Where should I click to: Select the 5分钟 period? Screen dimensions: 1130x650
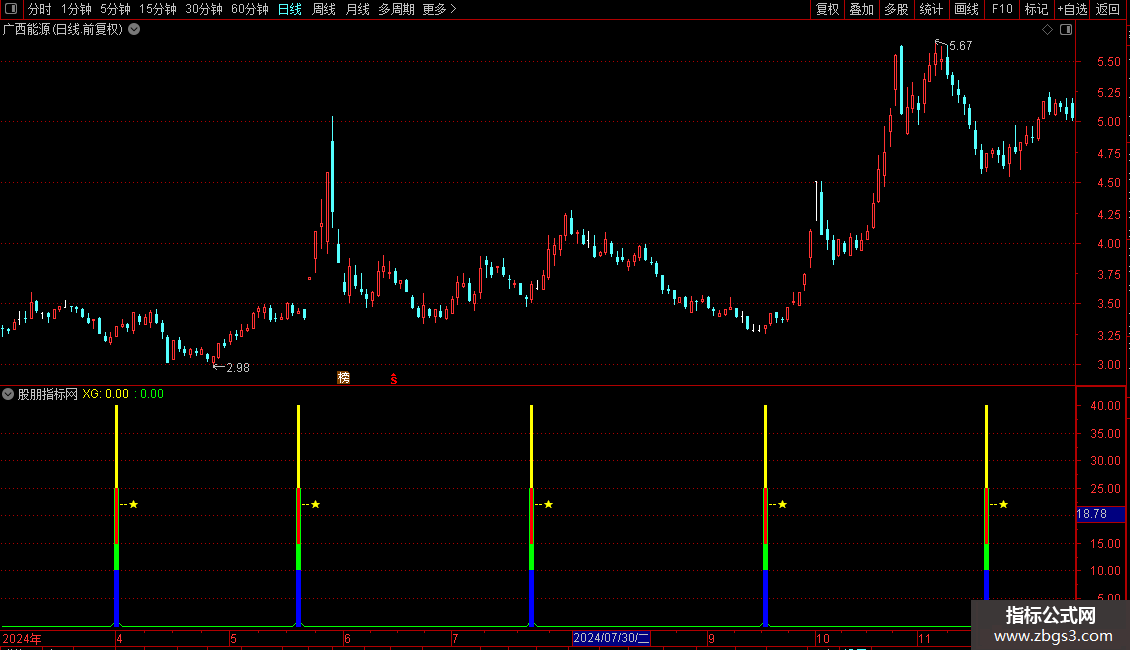coord(115,9)
